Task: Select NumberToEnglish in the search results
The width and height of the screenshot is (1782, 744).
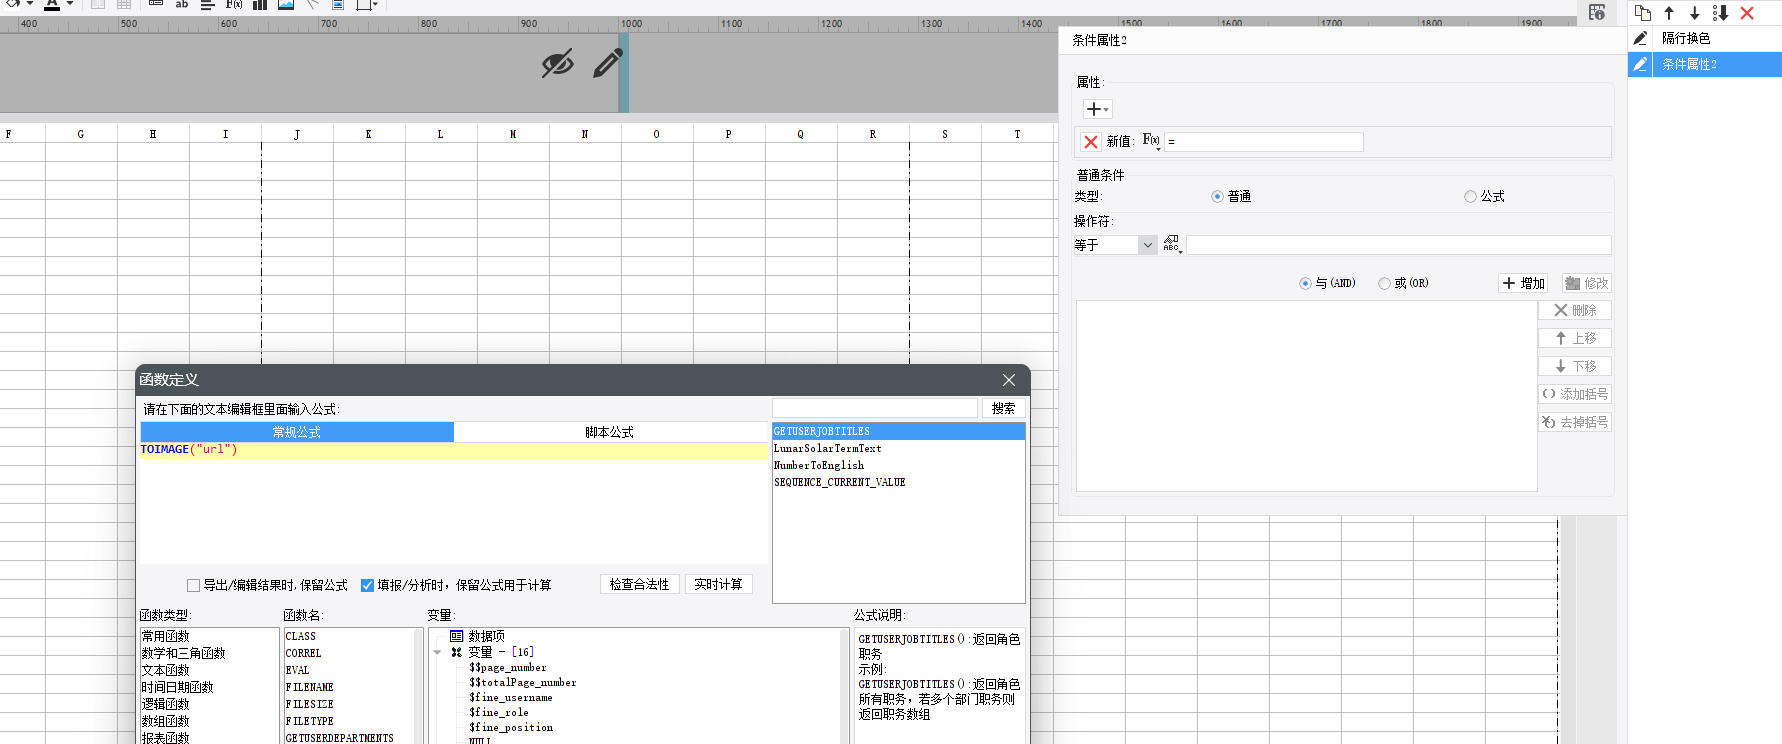Action: [898, 465]
